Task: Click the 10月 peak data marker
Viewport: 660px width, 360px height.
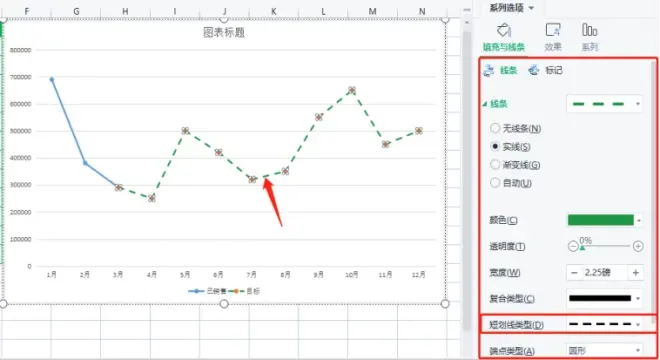Action: point(352,90)
